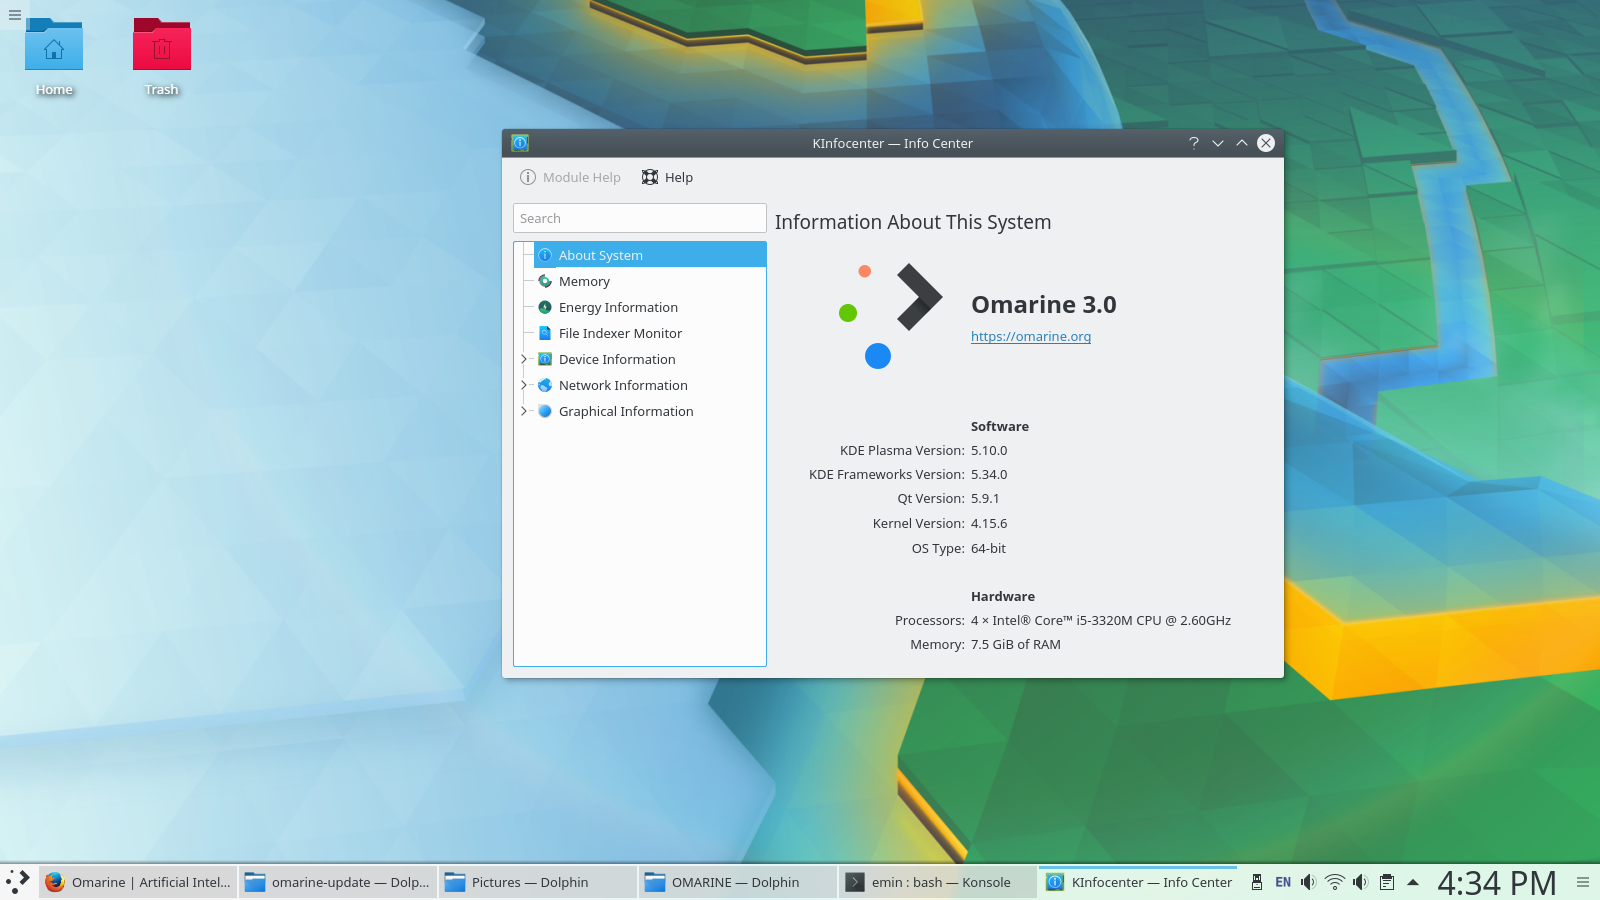
Task: Click the Energy Information icon
Action: (x=545, y=307)
